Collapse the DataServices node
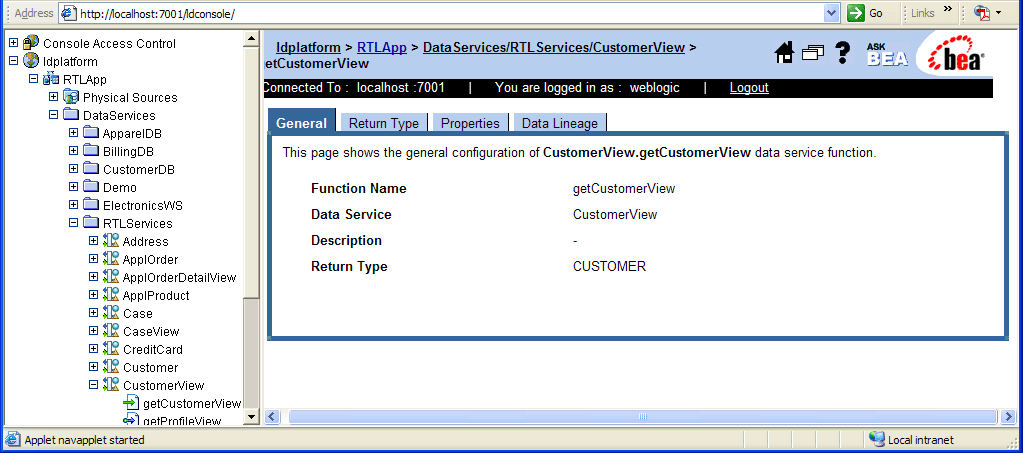Screen dimensions: 1023x453 coord(53,115)
